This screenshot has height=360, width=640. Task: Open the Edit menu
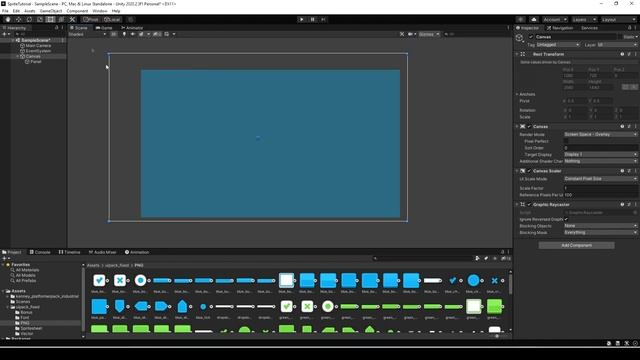click(16, 11)
